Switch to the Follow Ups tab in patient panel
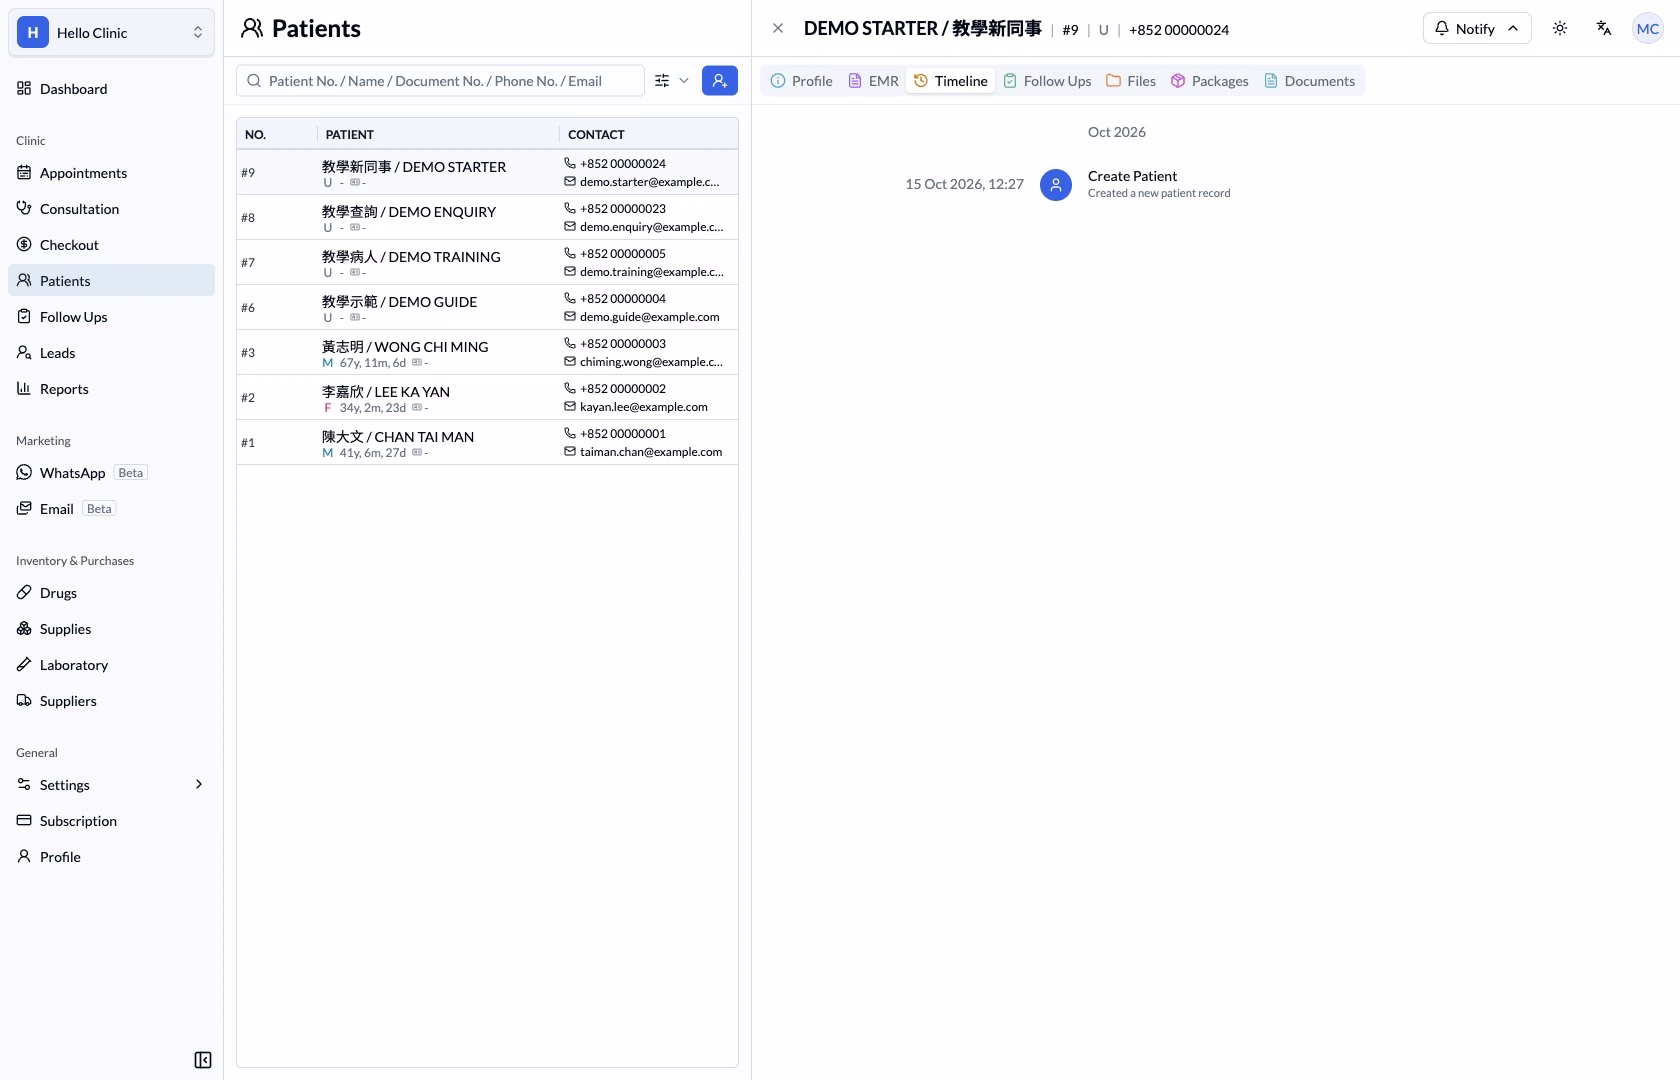This screenshot has height=1080, width=1680. click(x=1047, y=81)
